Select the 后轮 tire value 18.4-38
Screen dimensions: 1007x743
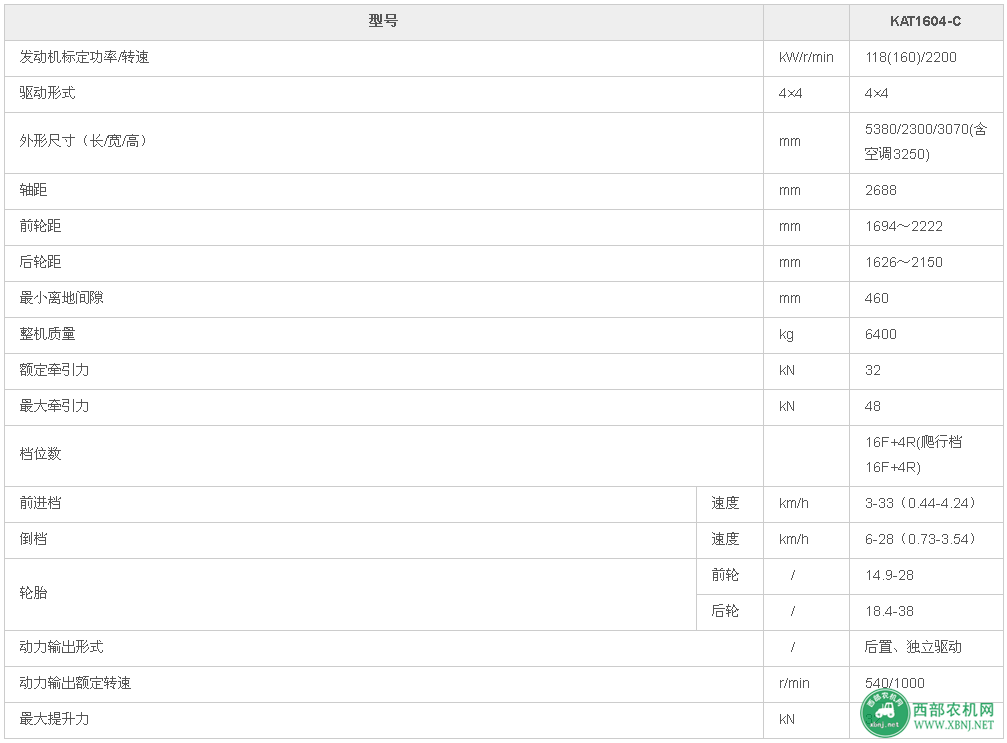(889, 611)
